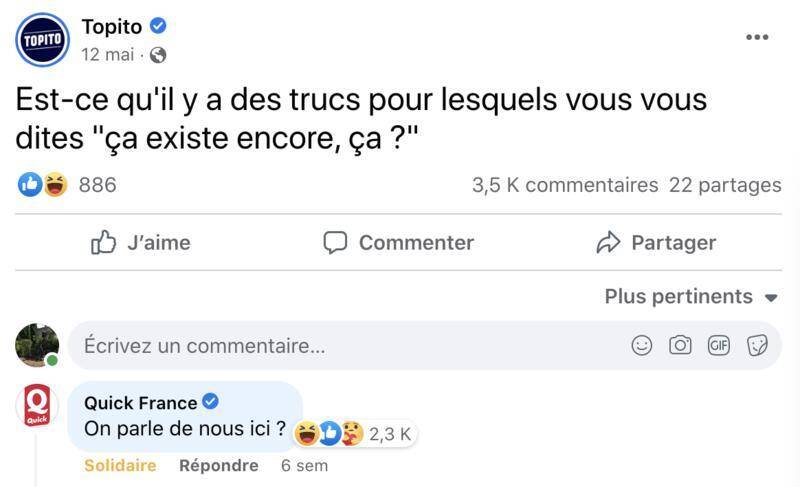
Task: Click the Commenter button
Action: [398, 242]
